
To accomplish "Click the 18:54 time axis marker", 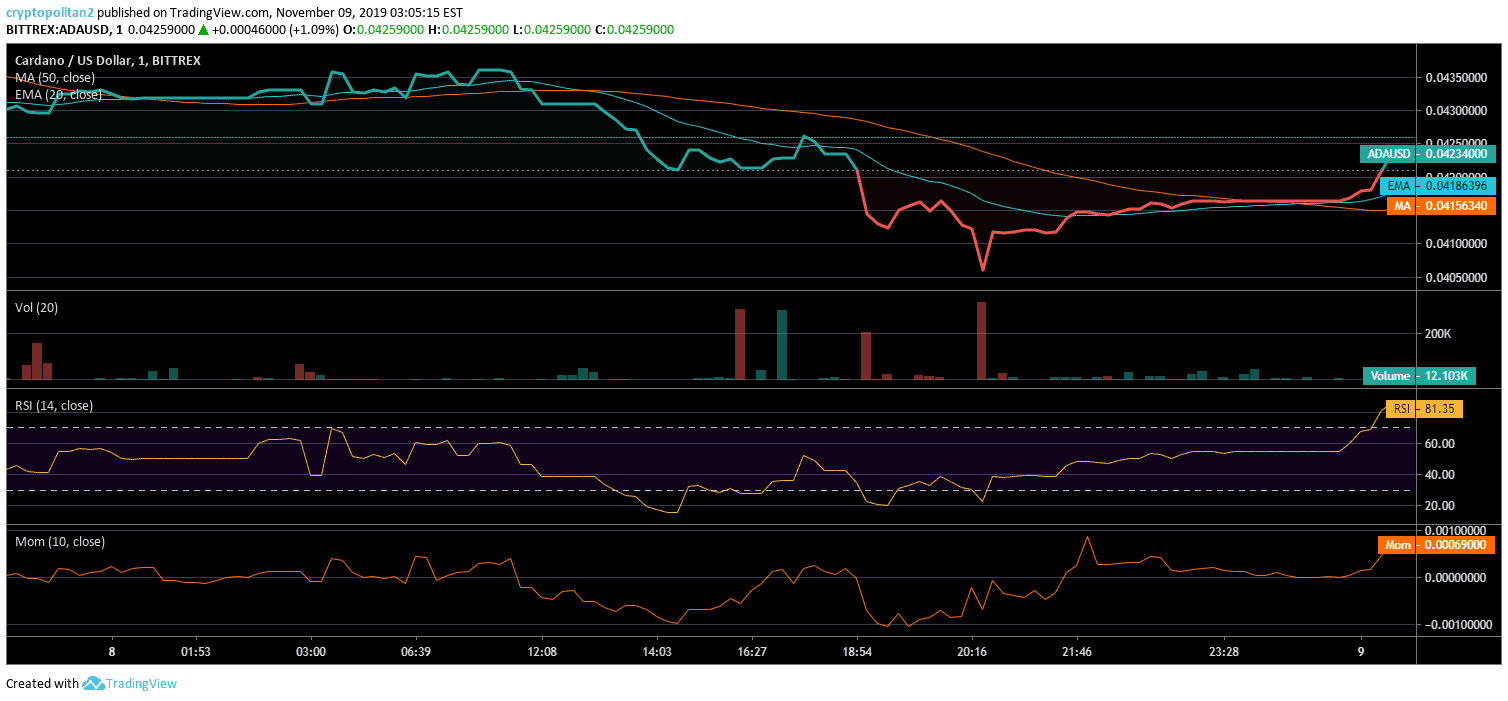I will click(857, 650).
